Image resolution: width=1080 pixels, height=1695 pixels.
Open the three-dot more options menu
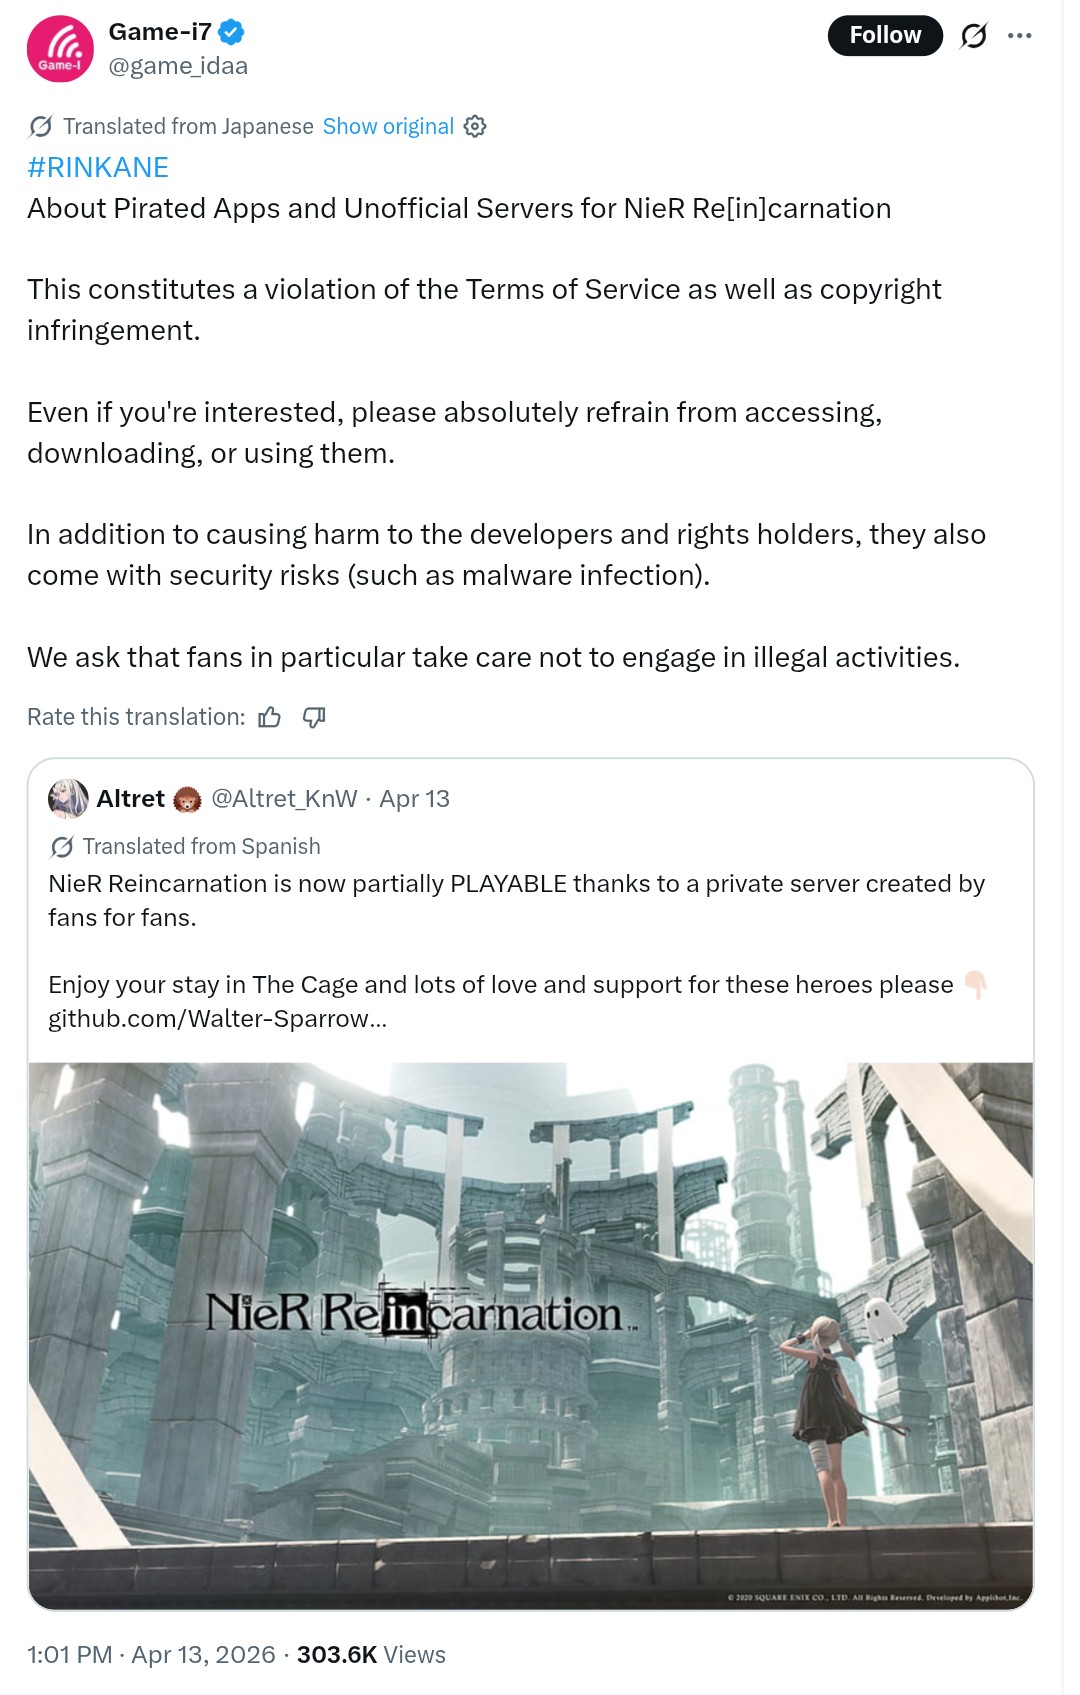[x=1019, y=36]
